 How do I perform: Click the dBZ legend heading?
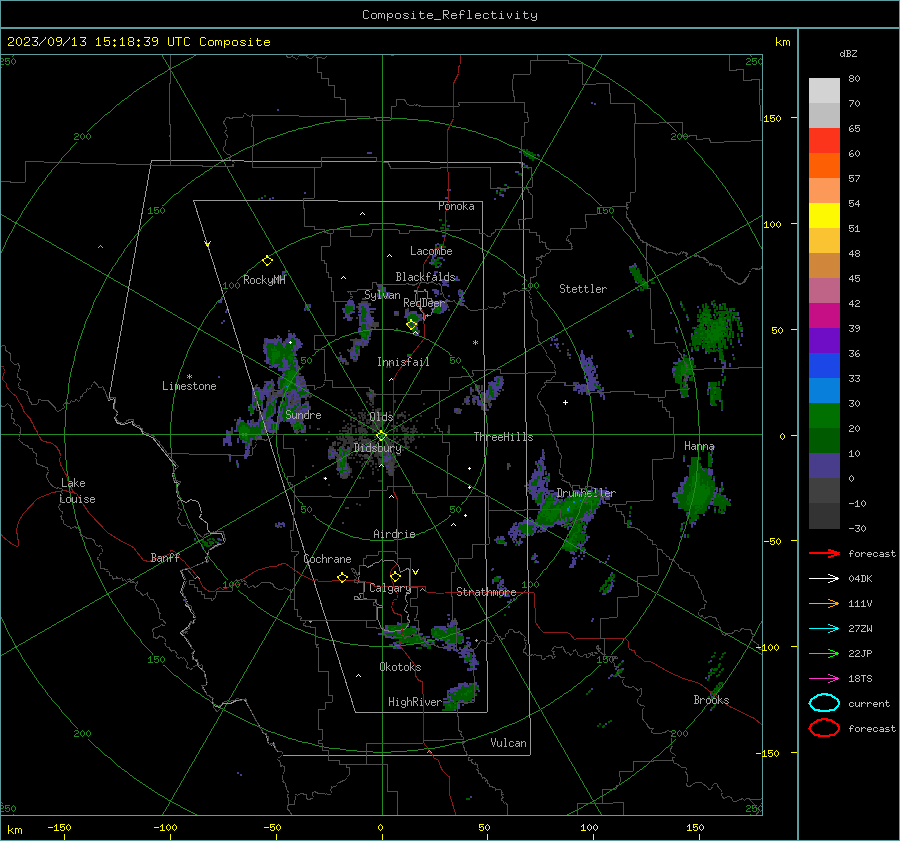[x=848, y=53]
